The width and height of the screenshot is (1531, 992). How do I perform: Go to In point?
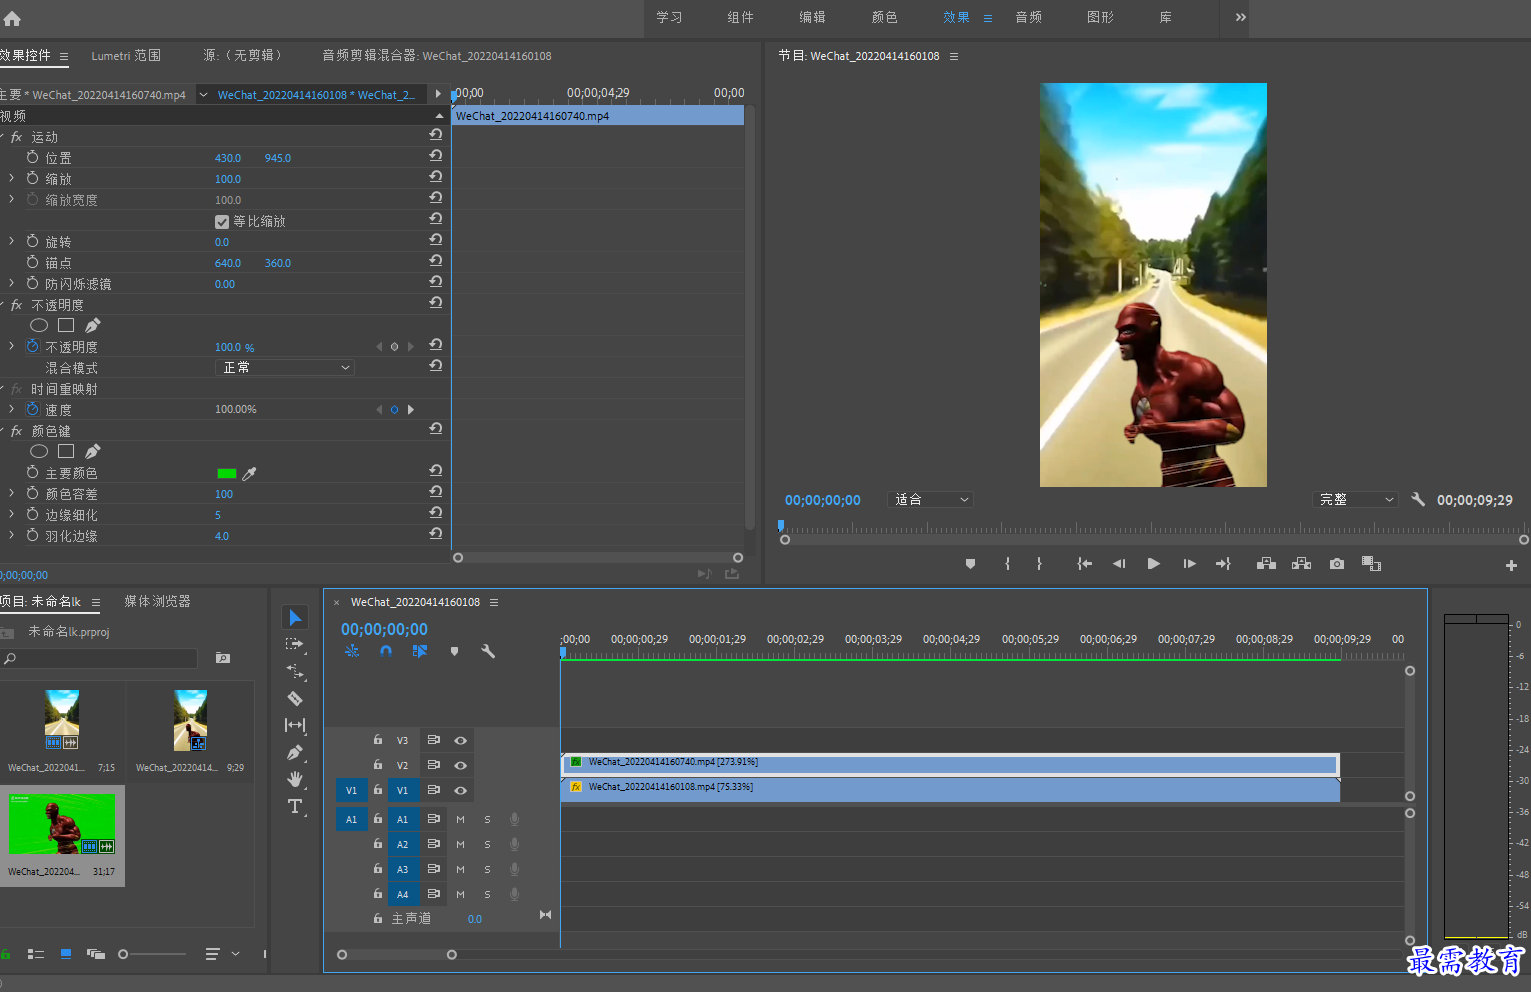(1084, 564)
